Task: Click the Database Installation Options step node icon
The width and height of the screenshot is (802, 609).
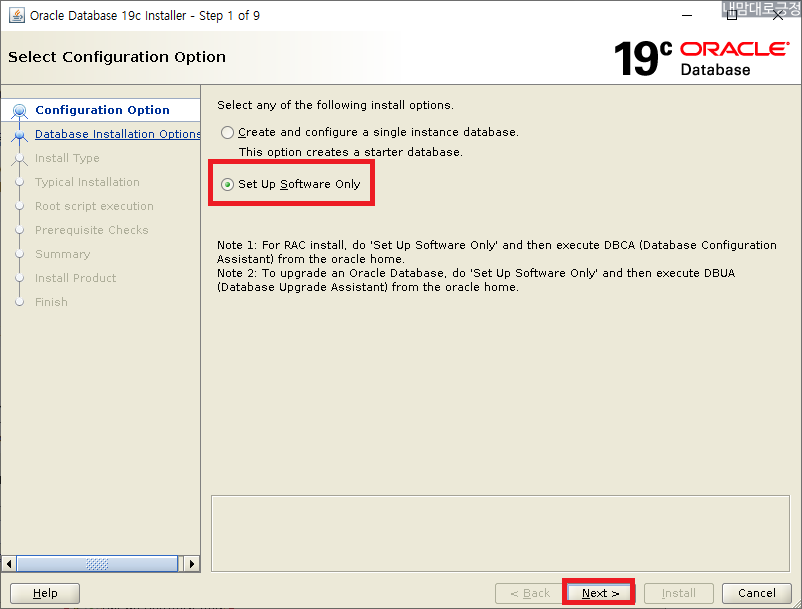Action: coord(19,135)
